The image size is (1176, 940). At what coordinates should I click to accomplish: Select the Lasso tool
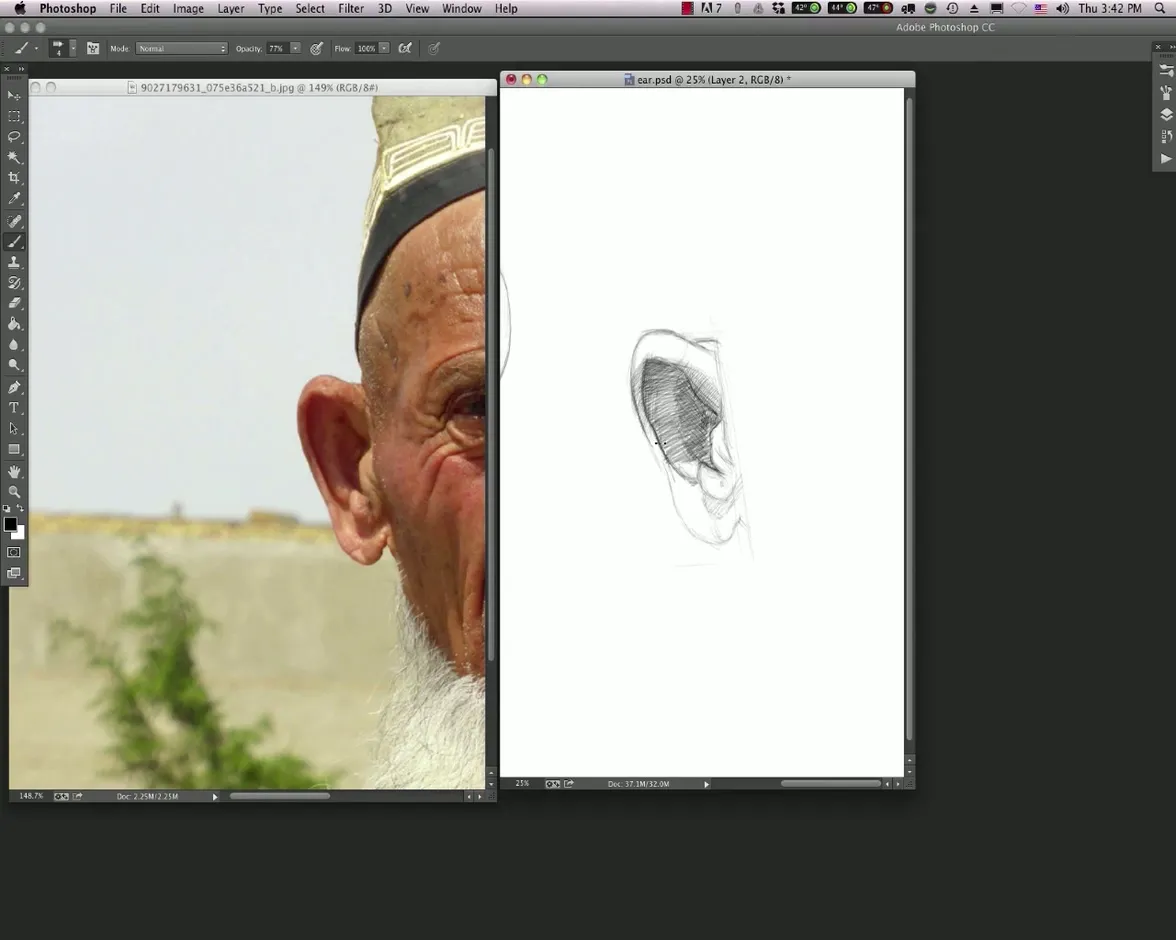(14, 137)
